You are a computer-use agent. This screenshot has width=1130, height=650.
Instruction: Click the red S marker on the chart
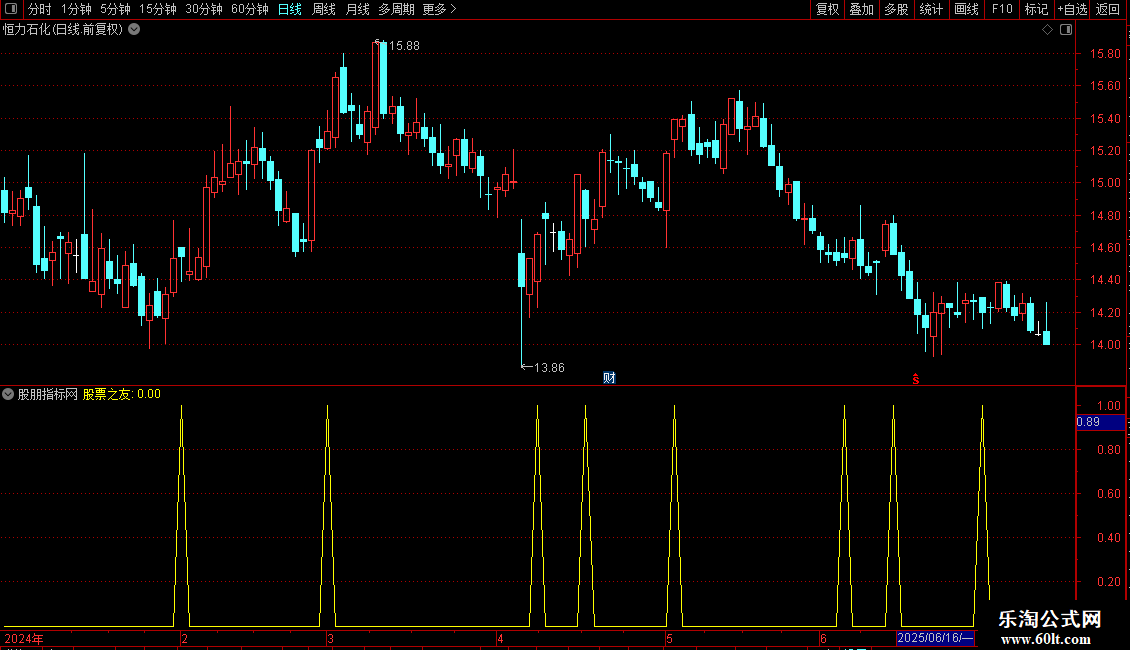916,379
